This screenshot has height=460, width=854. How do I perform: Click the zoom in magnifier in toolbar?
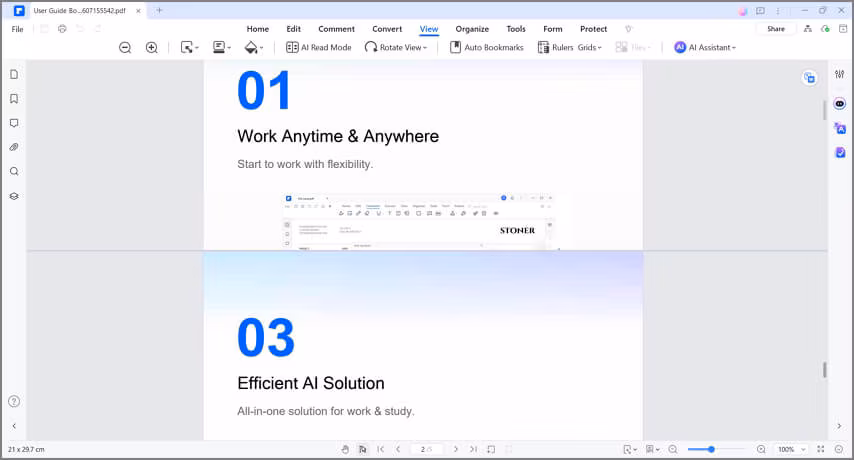pos(152,47)
